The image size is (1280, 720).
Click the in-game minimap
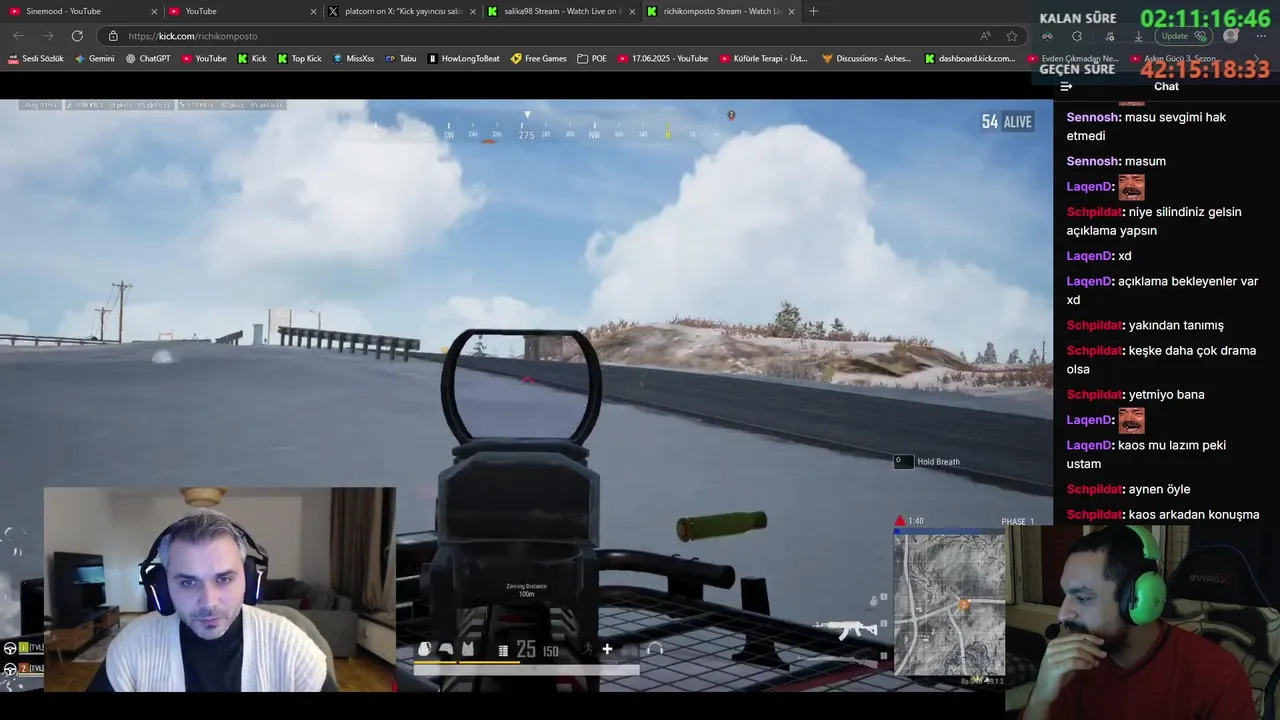(949, 604)
